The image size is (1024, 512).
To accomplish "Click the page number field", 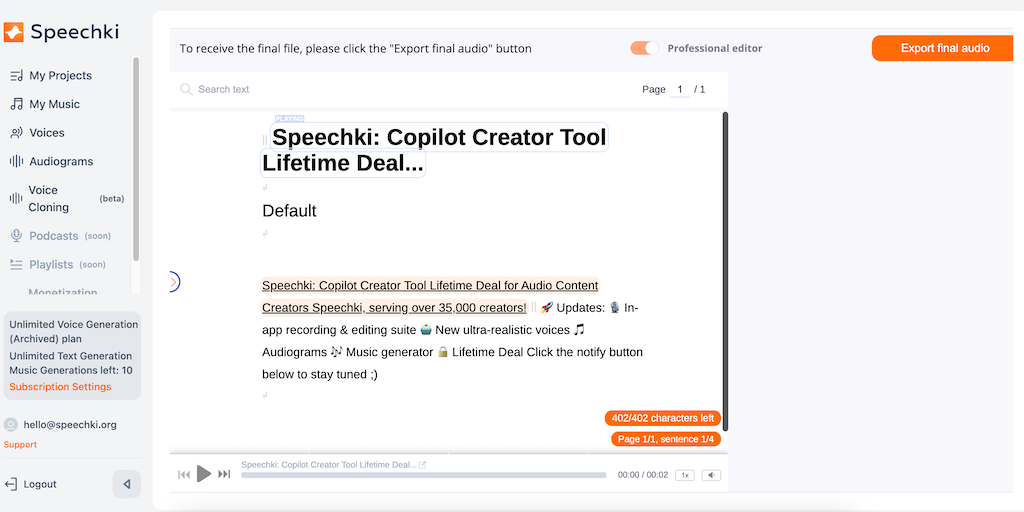I will 680,89.
